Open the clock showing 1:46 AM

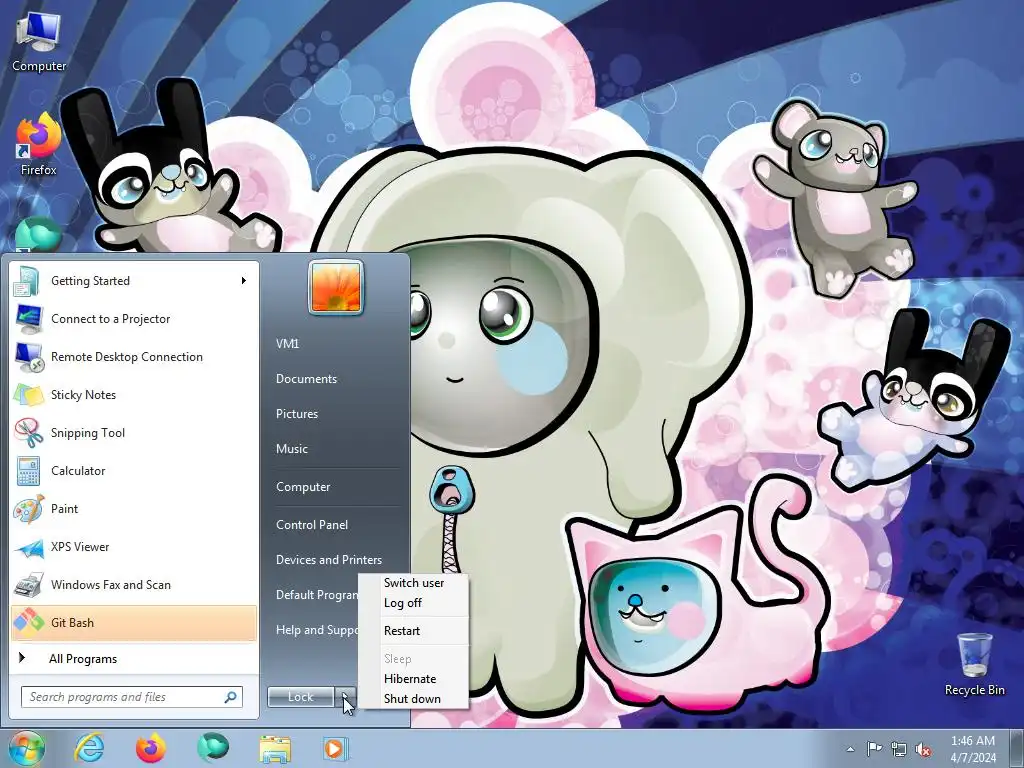tap(973, 749)
